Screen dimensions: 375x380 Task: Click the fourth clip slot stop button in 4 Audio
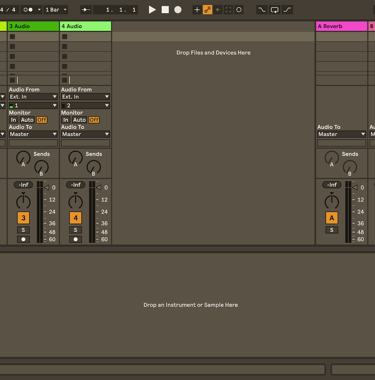(x=65, y=66)
